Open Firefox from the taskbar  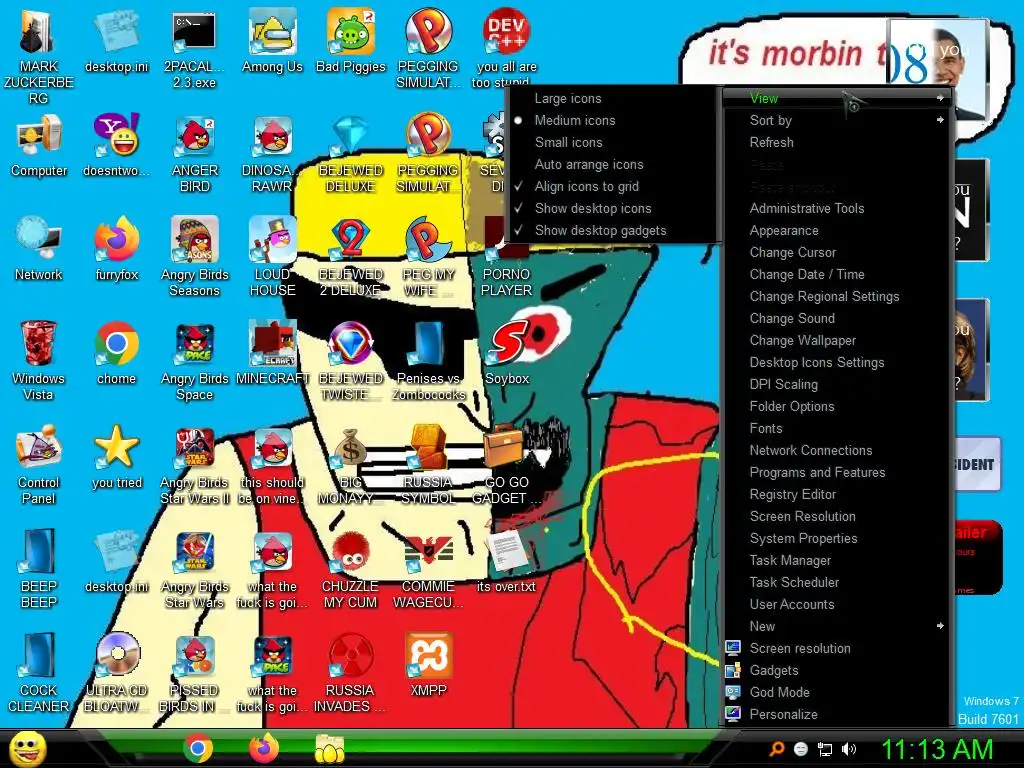[264, 748]
